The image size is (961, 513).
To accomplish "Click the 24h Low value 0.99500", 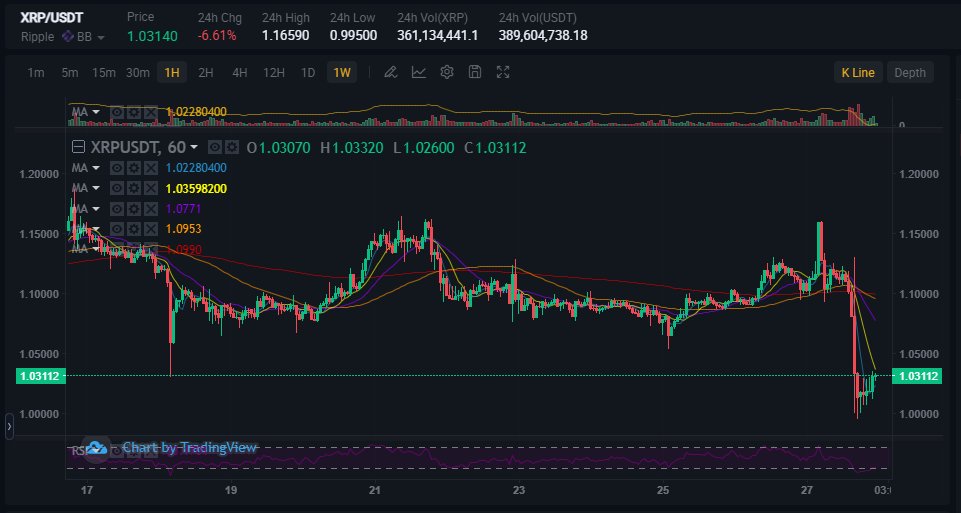I will tap(353, 36).
